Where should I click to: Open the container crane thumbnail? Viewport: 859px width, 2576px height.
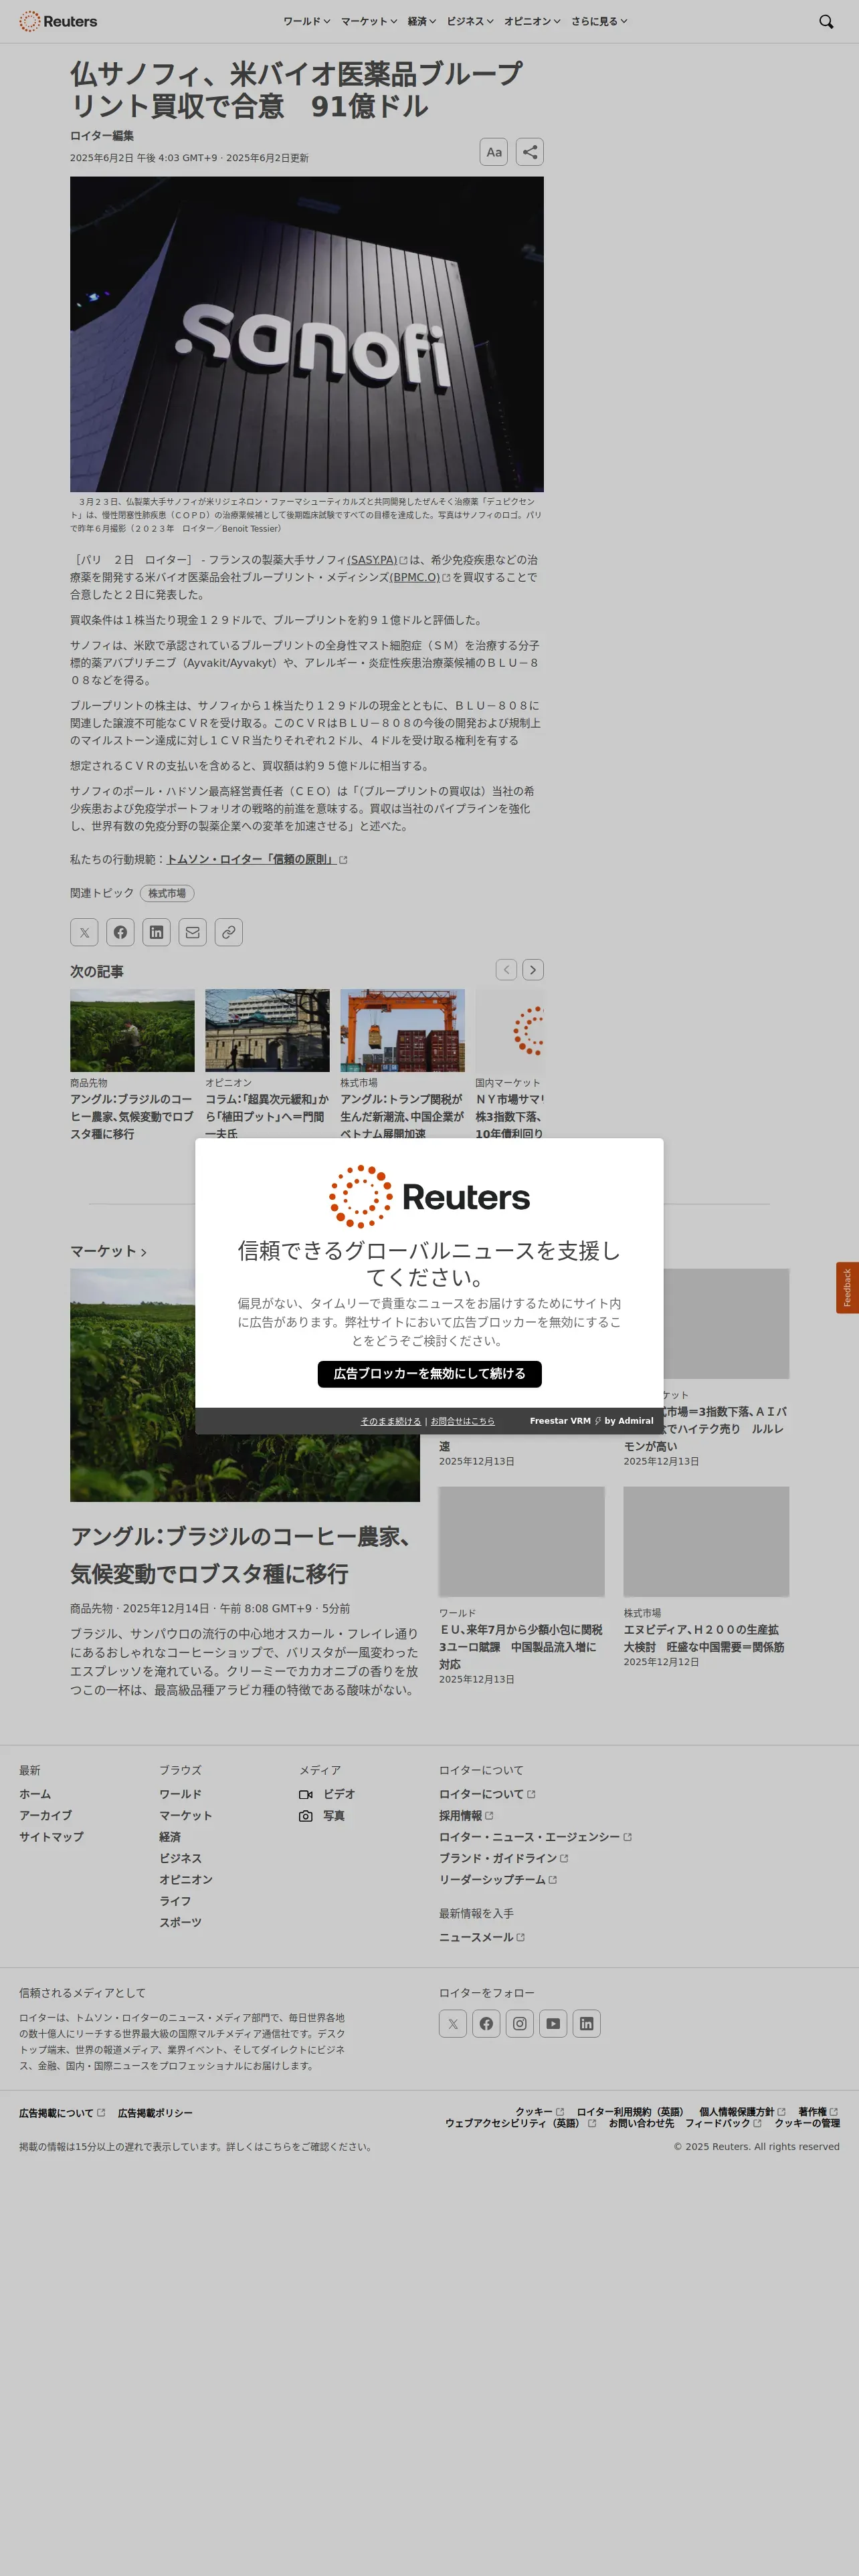point(402,1030)
